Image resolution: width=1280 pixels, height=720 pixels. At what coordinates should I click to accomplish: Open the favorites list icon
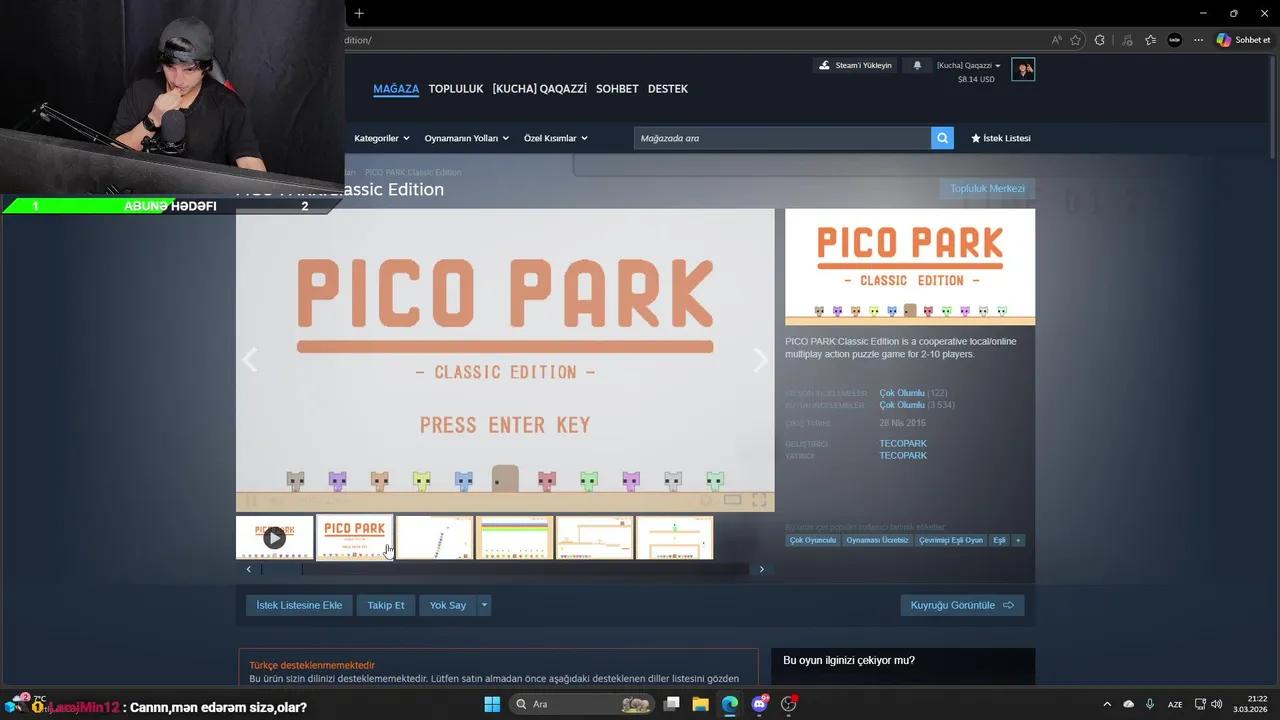click(x=1151, y=40)
